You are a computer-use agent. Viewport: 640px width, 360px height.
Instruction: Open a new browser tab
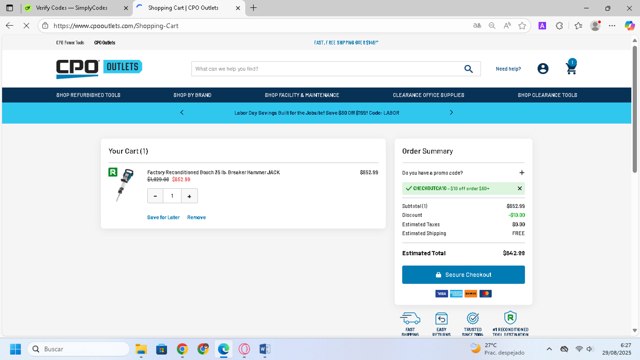(253, 8)
